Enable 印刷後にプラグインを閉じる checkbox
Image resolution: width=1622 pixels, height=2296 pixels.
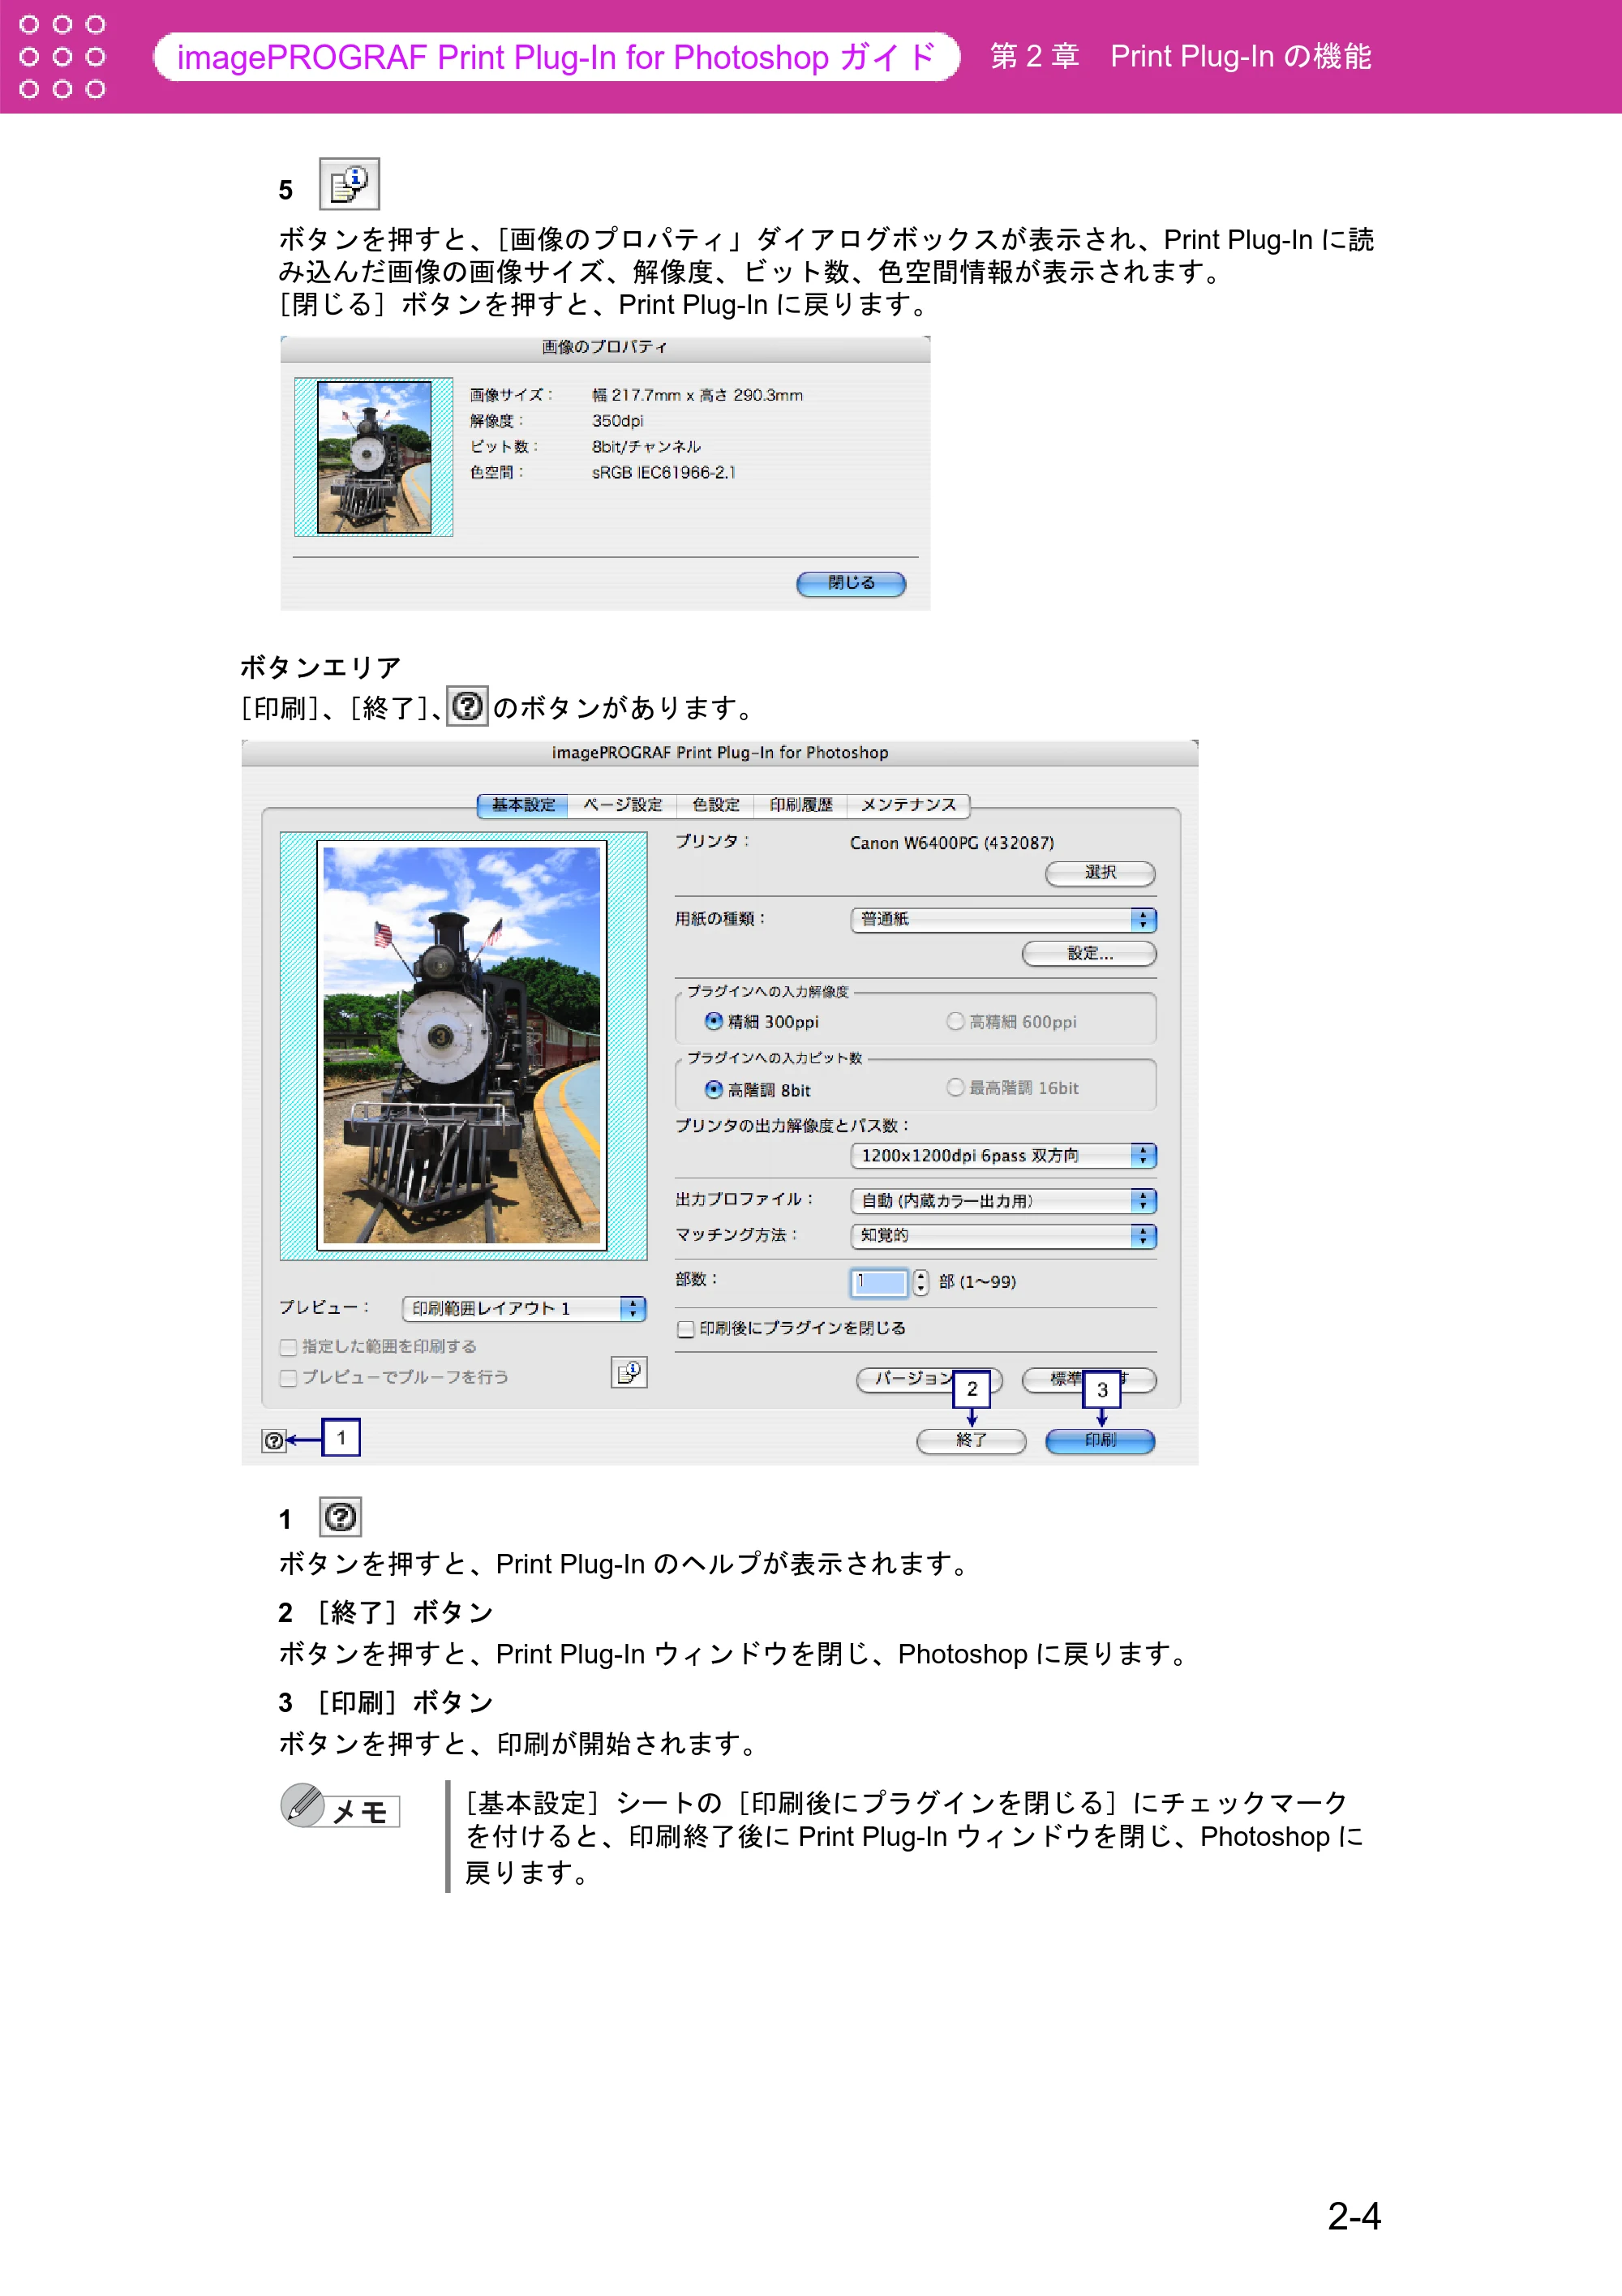point(686,1329)
